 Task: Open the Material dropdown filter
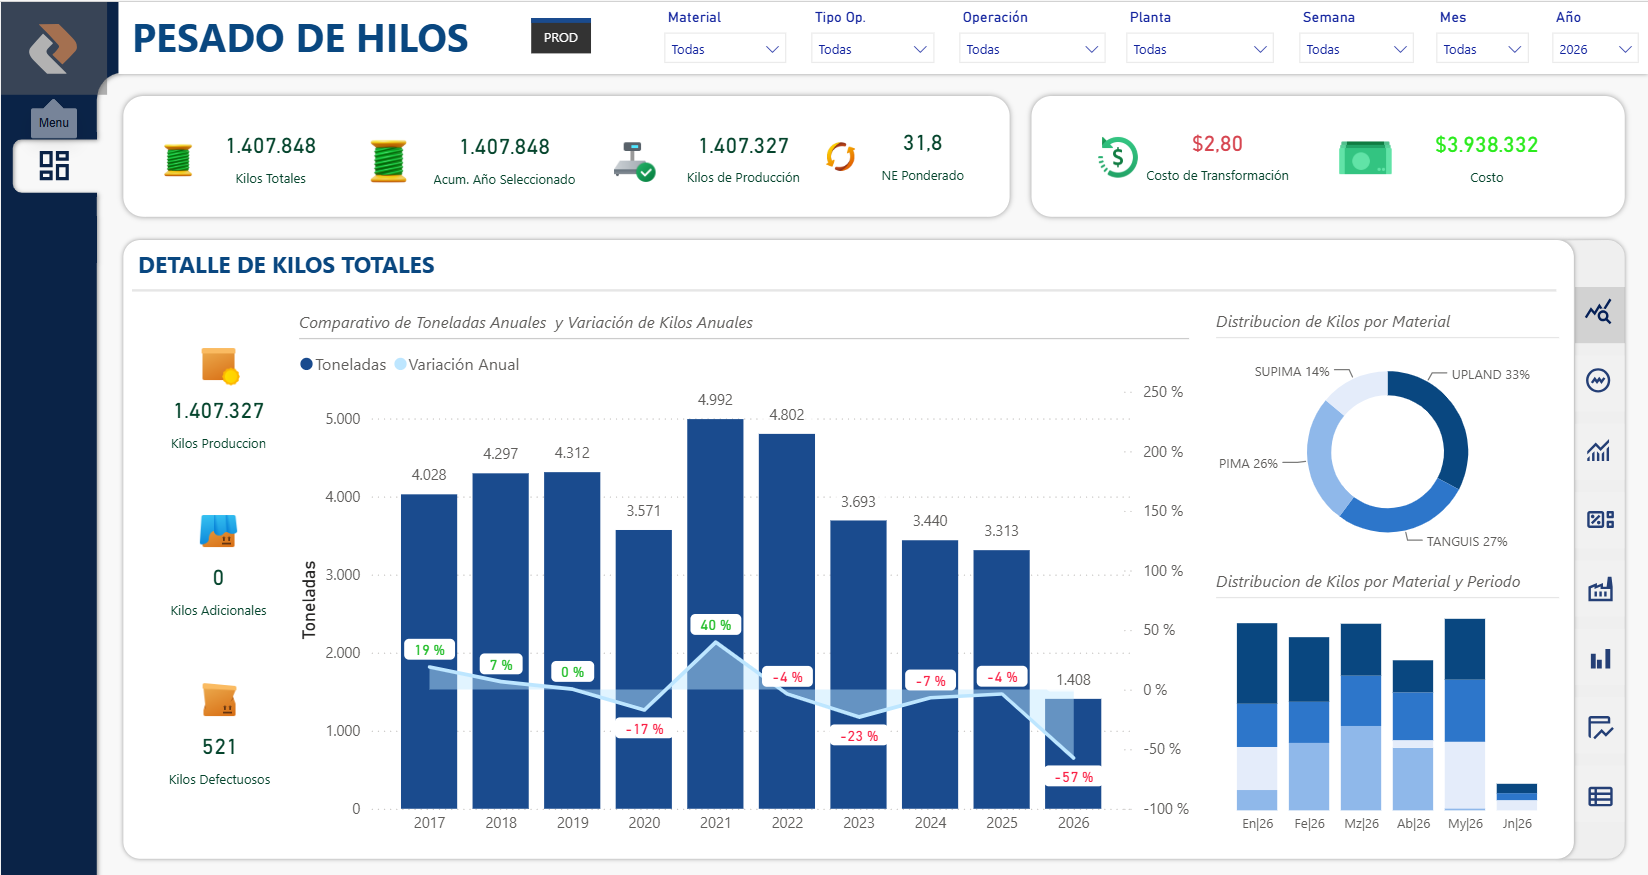[725, 49]
